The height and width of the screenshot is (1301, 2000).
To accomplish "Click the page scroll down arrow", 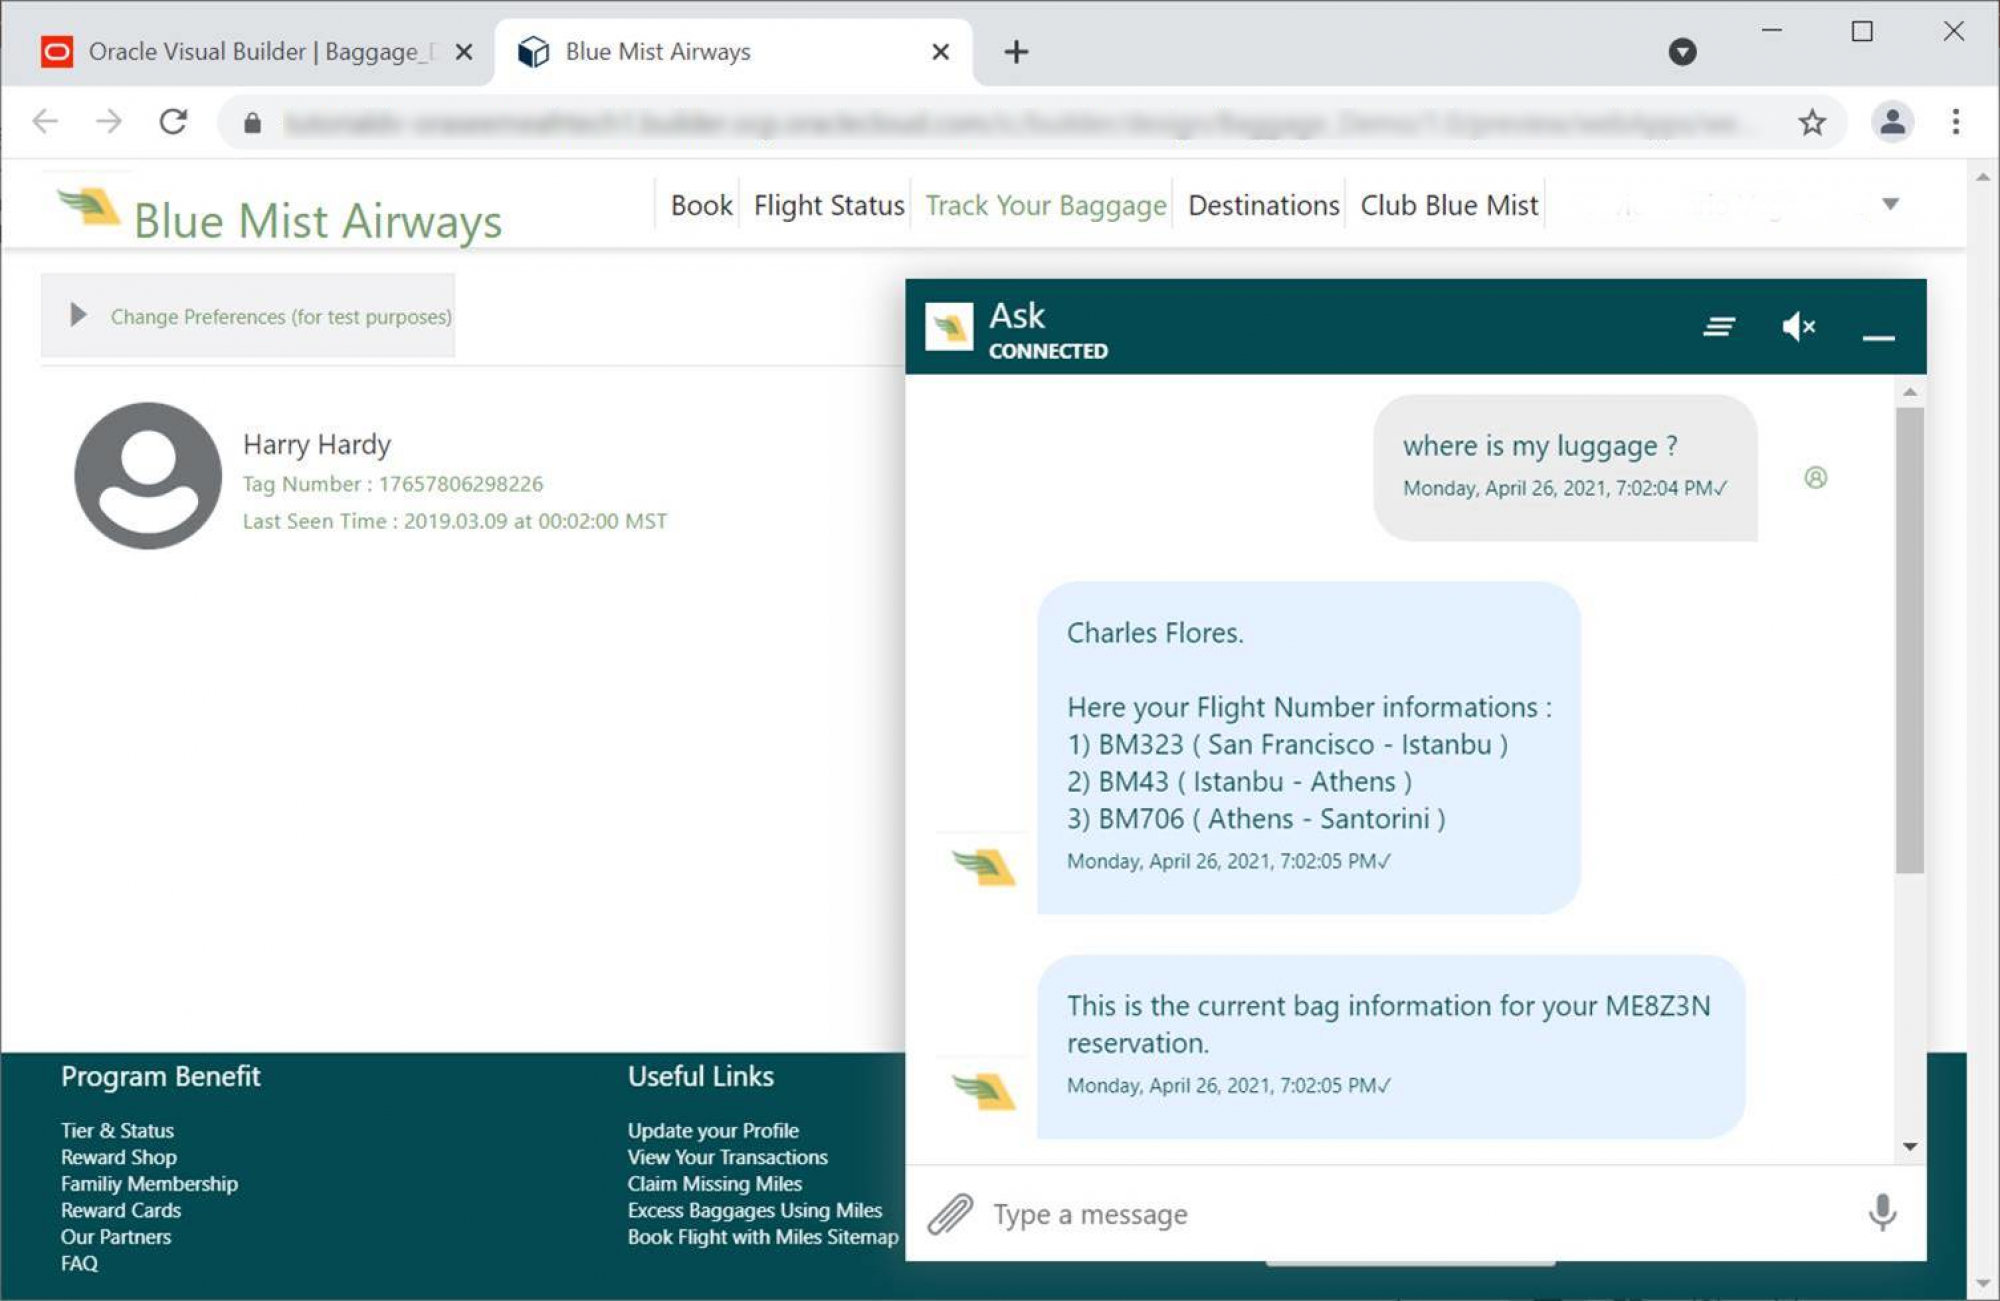I will [x=1982, y=1284].
